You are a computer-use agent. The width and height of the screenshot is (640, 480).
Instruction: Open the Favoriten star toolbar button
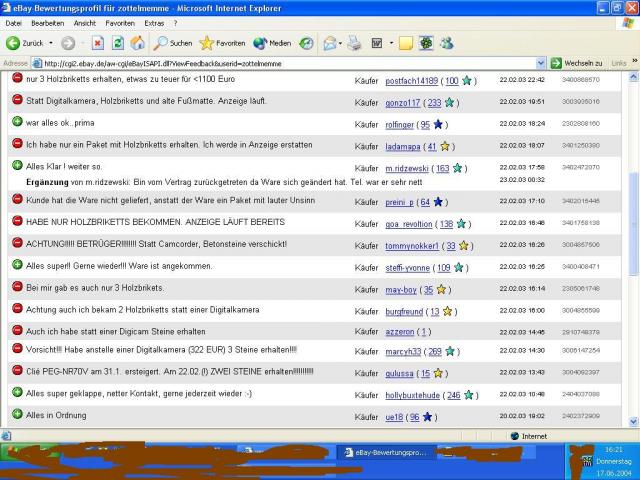222,43
